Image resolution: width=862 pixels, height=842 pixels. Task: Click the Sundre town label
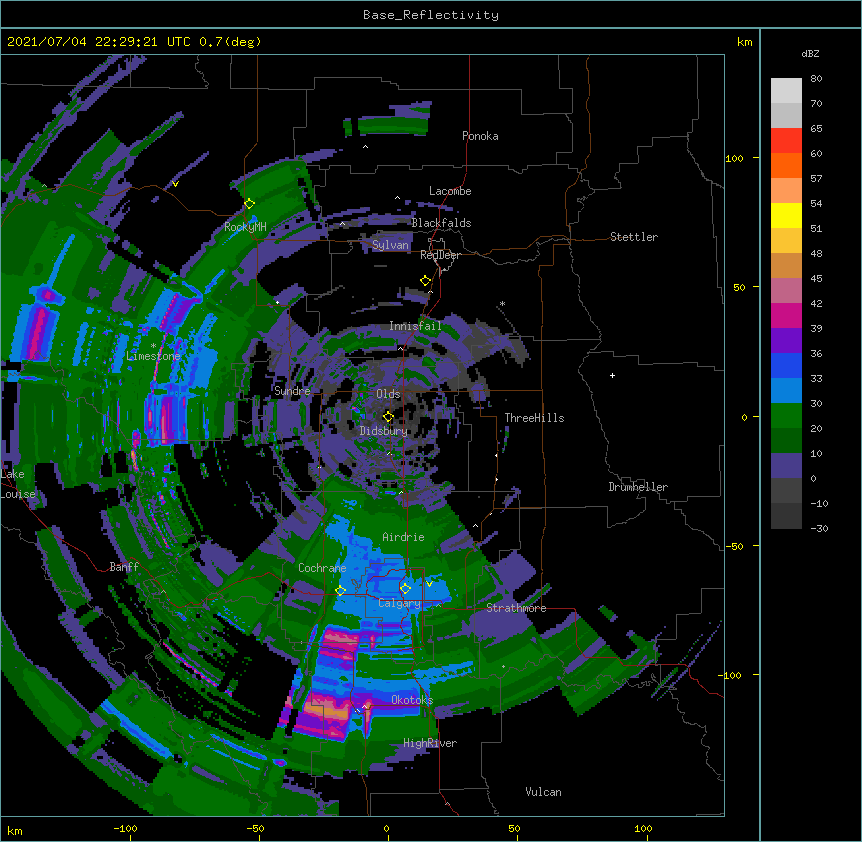(292, 391)
